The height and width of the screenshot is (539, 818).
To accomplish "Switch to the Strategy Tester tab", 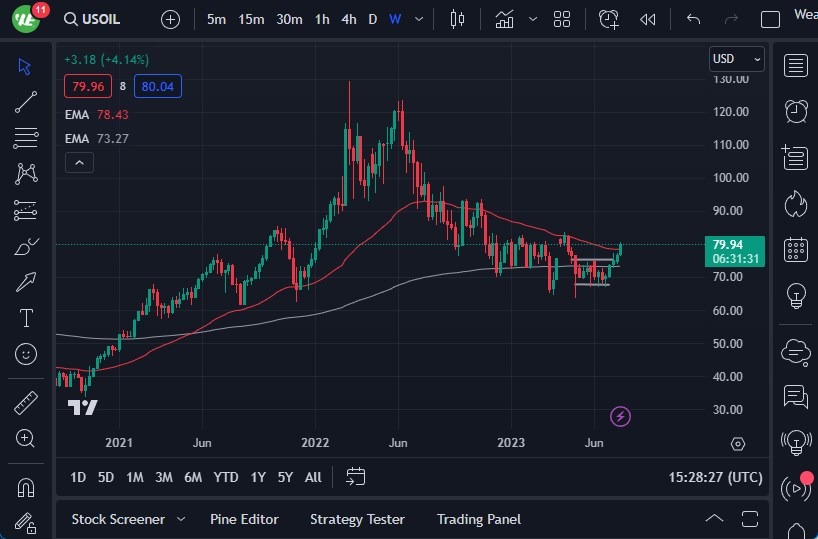I will [x=357, y=519].
